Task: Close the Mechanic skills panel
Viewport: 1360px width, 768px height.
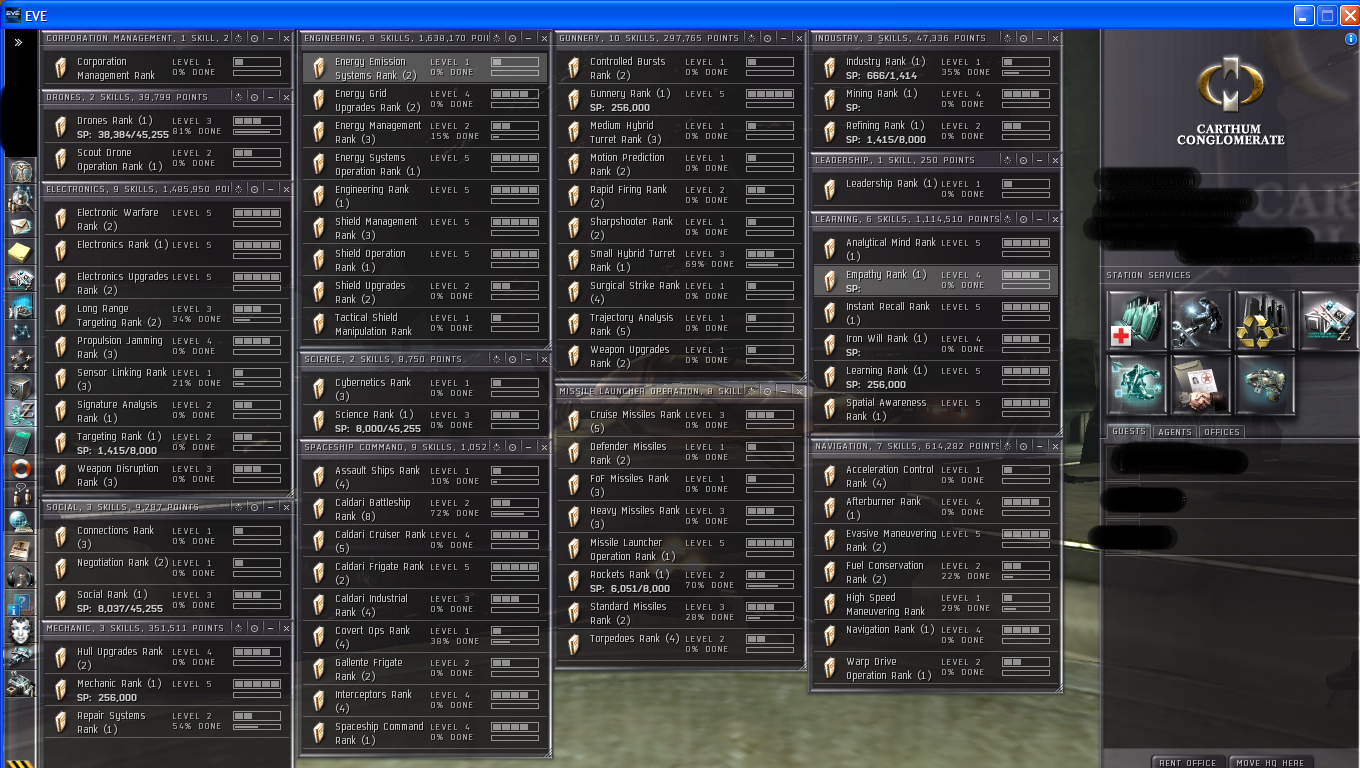Action: [287, 628]
